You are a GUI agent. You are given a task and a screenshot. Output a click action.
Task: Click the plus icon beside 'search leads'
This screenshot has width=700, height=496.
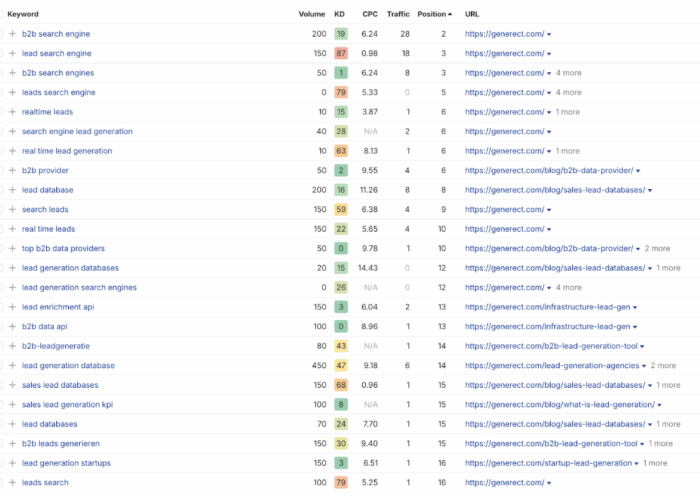[12, 209]
